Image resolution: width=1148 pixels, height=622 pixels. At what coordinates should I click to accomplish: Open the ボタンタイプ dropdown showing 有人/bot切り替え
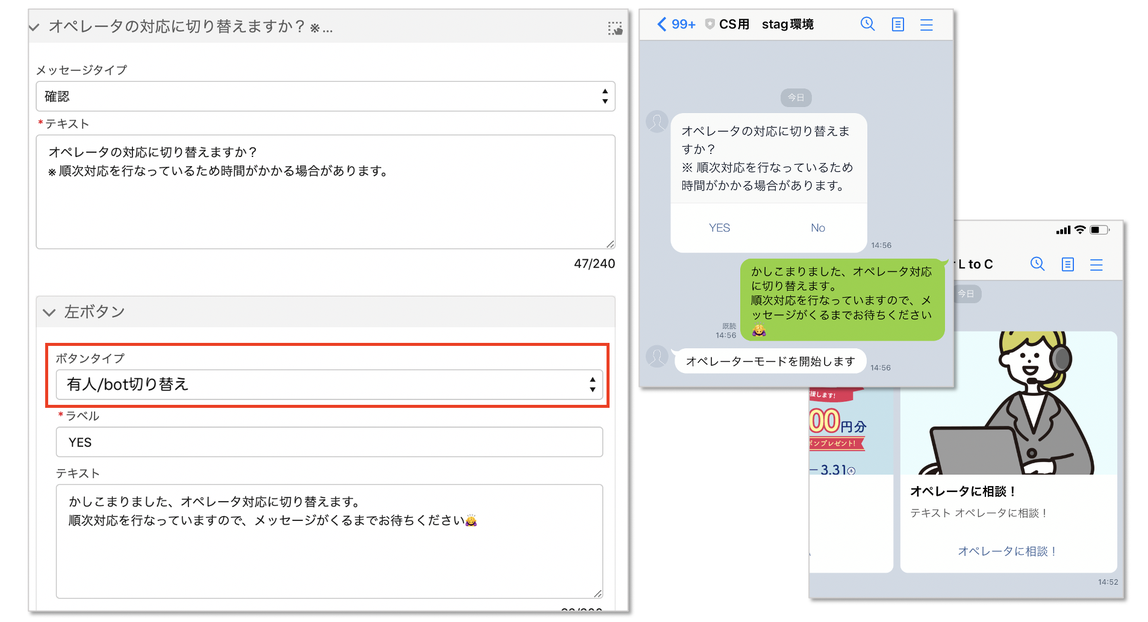(x=329, y=384)
